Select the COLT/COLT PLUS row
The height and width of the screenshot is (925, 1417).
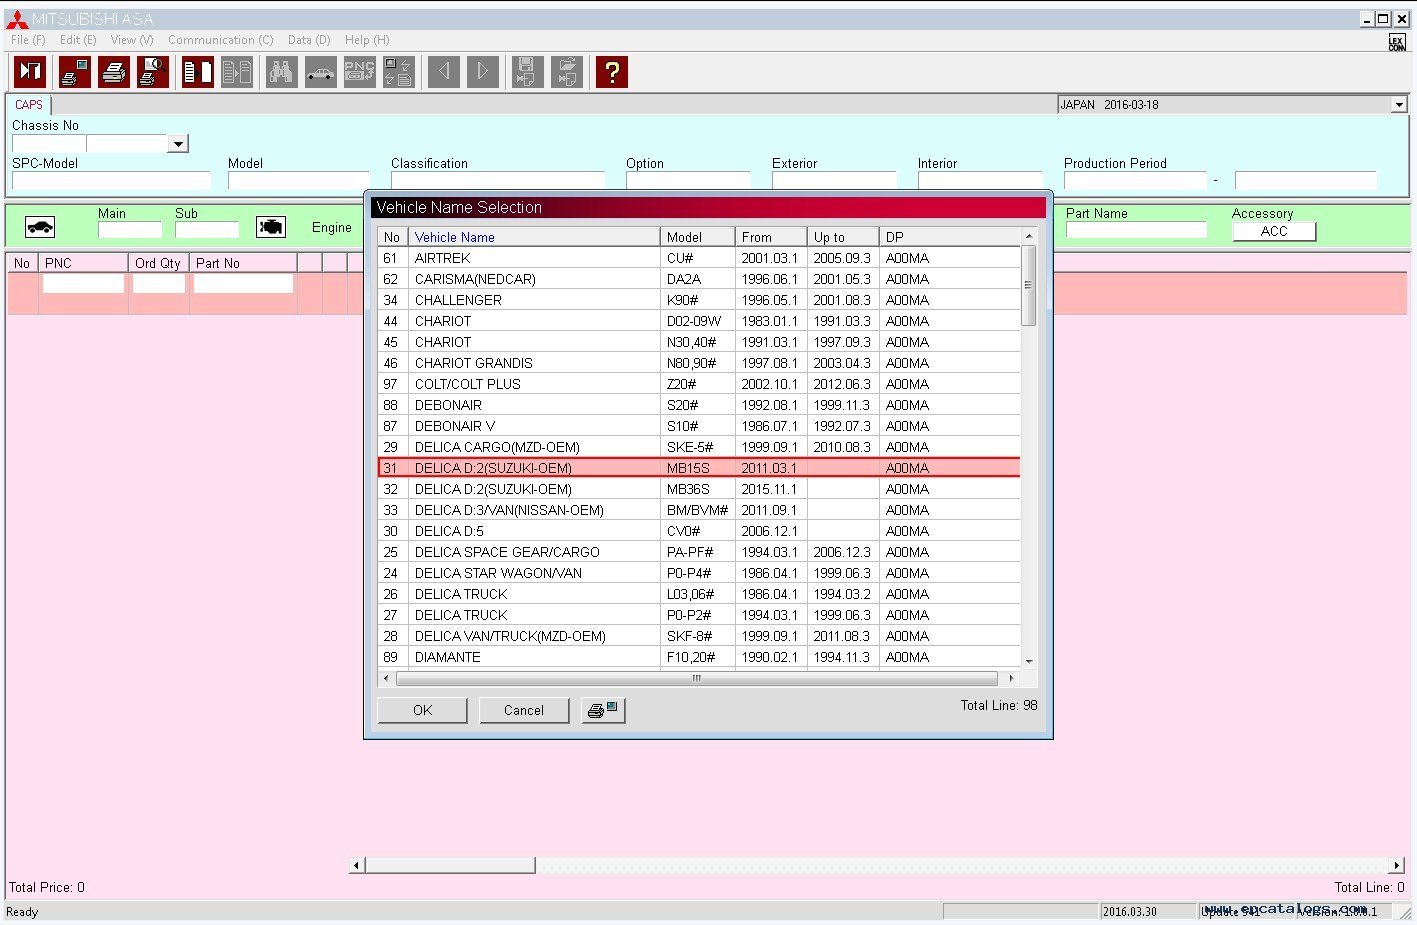(x=699, y=384)
